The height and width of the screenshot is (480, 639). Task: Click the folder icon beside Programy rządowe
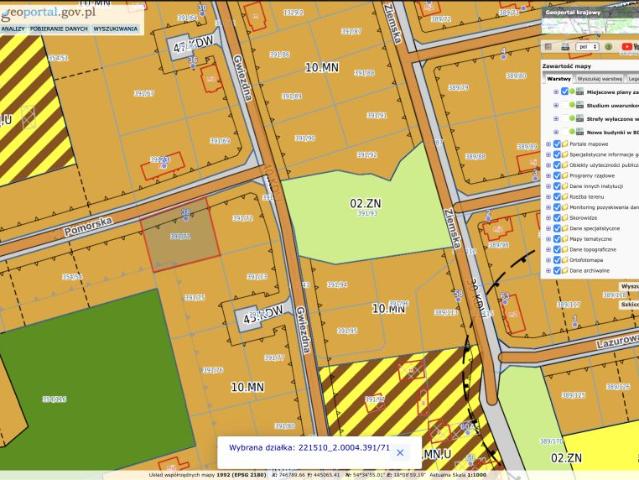coord(565,176)
